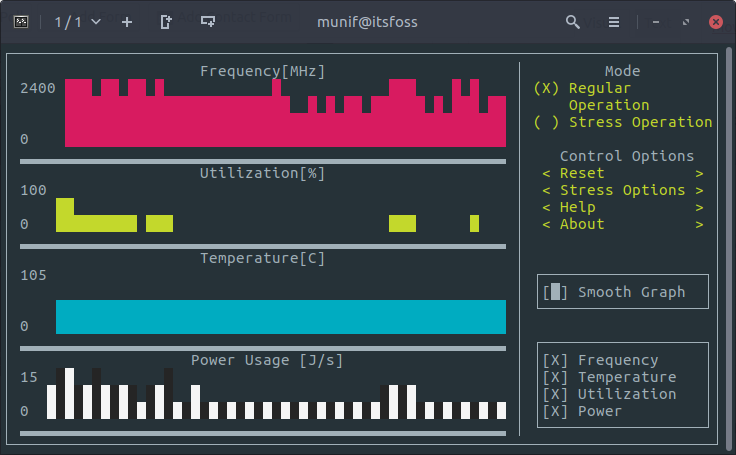Viewport: 736px width, 455px height.
Task: Minimize the terminal window
Action: point(656,21)
